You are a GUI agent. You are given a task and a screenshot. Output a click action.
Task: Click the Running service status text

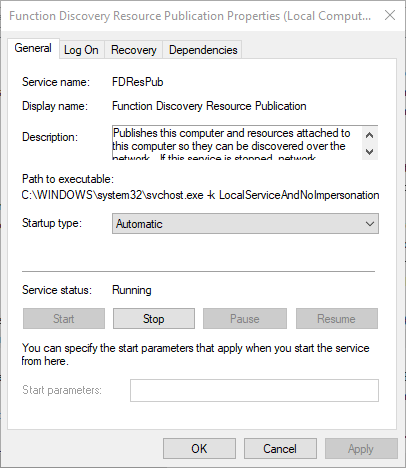click(x=132, y=290)
